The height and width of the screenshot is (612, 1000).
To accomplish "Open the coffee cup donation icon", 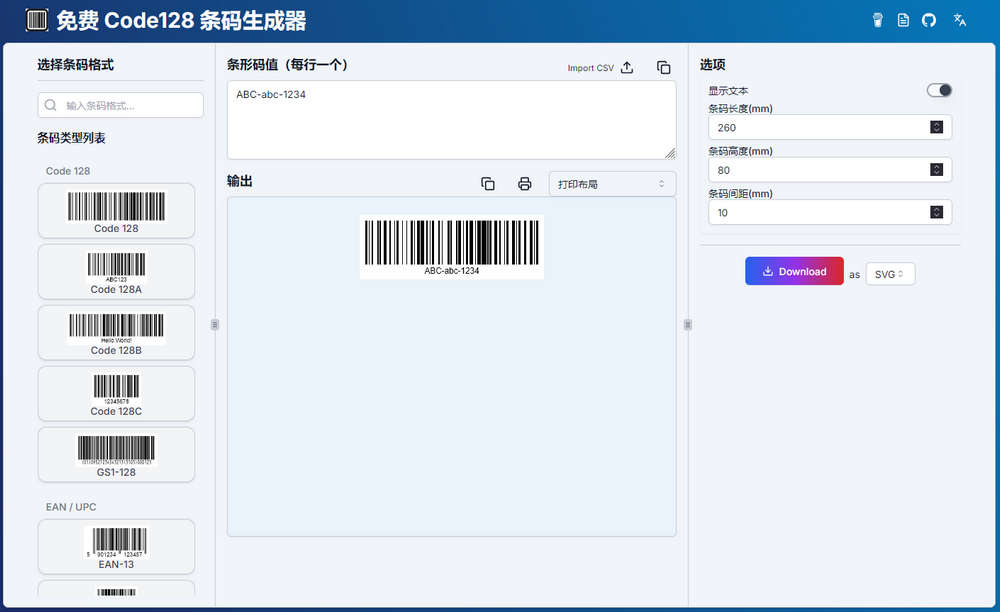I will [x=878, y=20].
